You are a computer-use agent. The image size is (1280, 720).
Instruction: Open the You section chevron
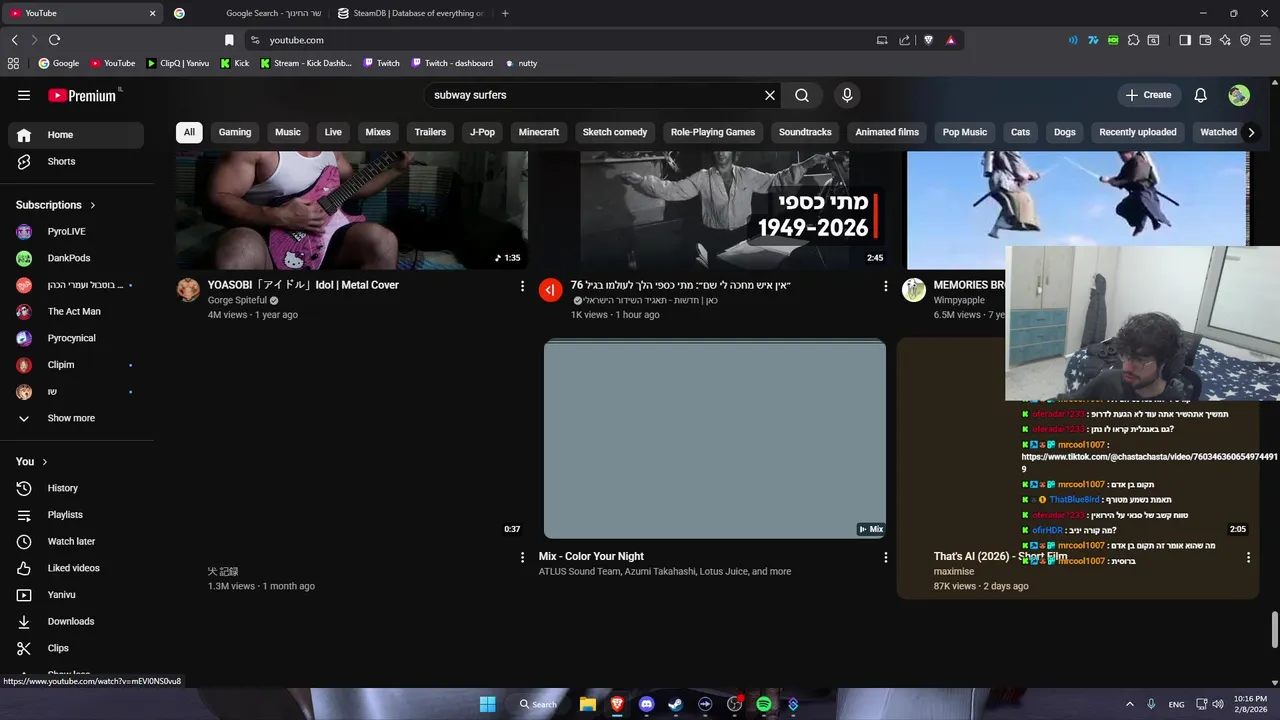point(45,462)
